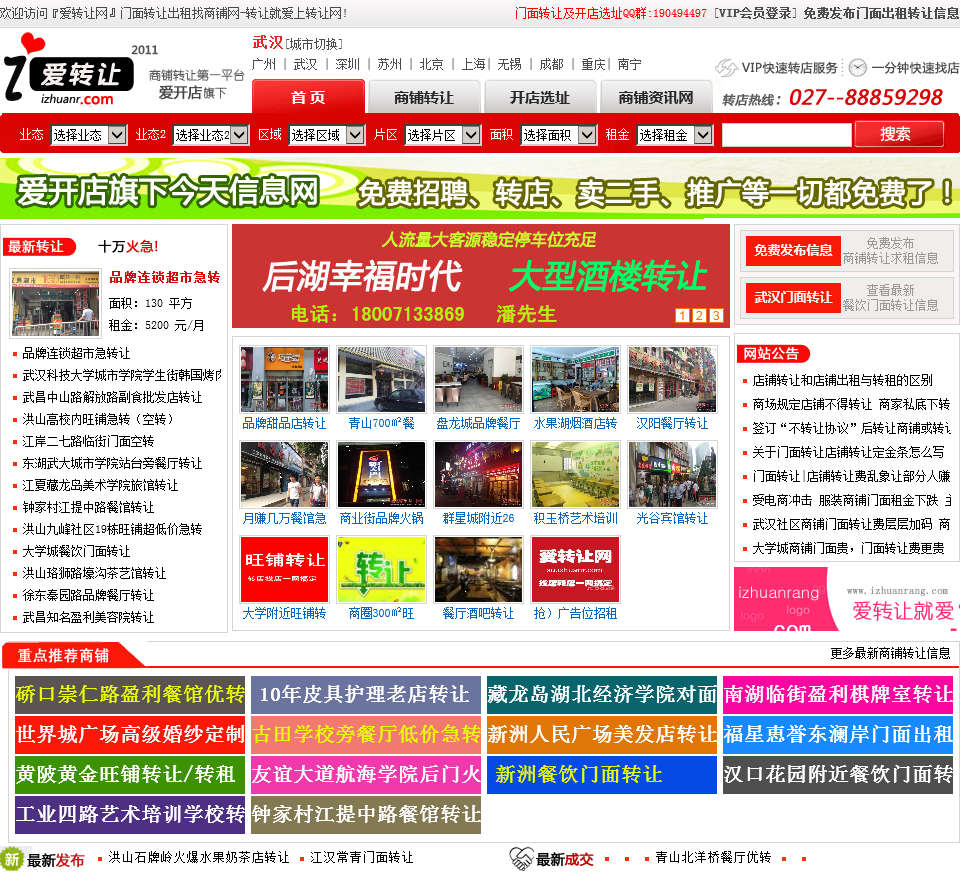
Task: Open notice 店铺转让和店铺出租与转租的区别
Action: (842, 380)
